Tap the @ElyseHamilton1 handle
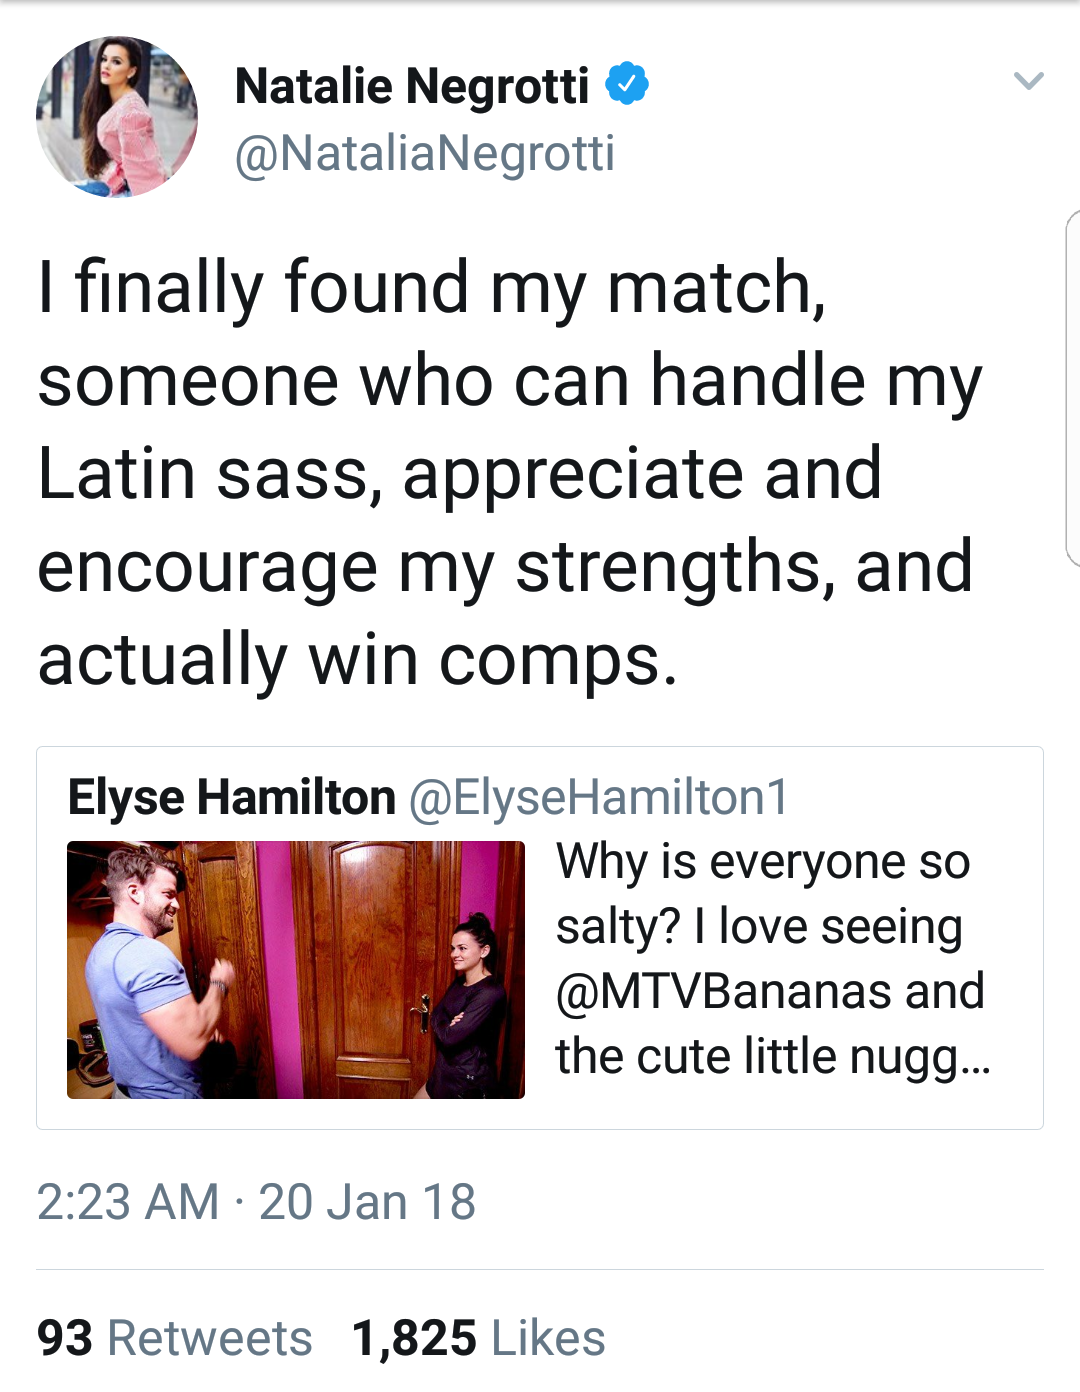 point(599,798)
